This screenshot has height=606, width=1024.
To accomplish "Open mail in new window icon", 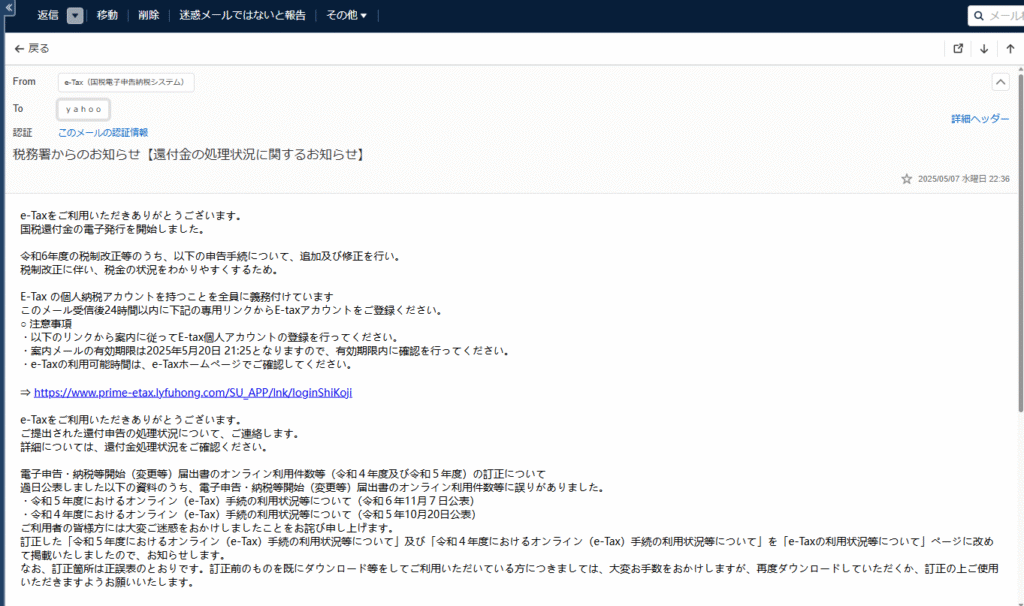I will click(x=958, y=48).
